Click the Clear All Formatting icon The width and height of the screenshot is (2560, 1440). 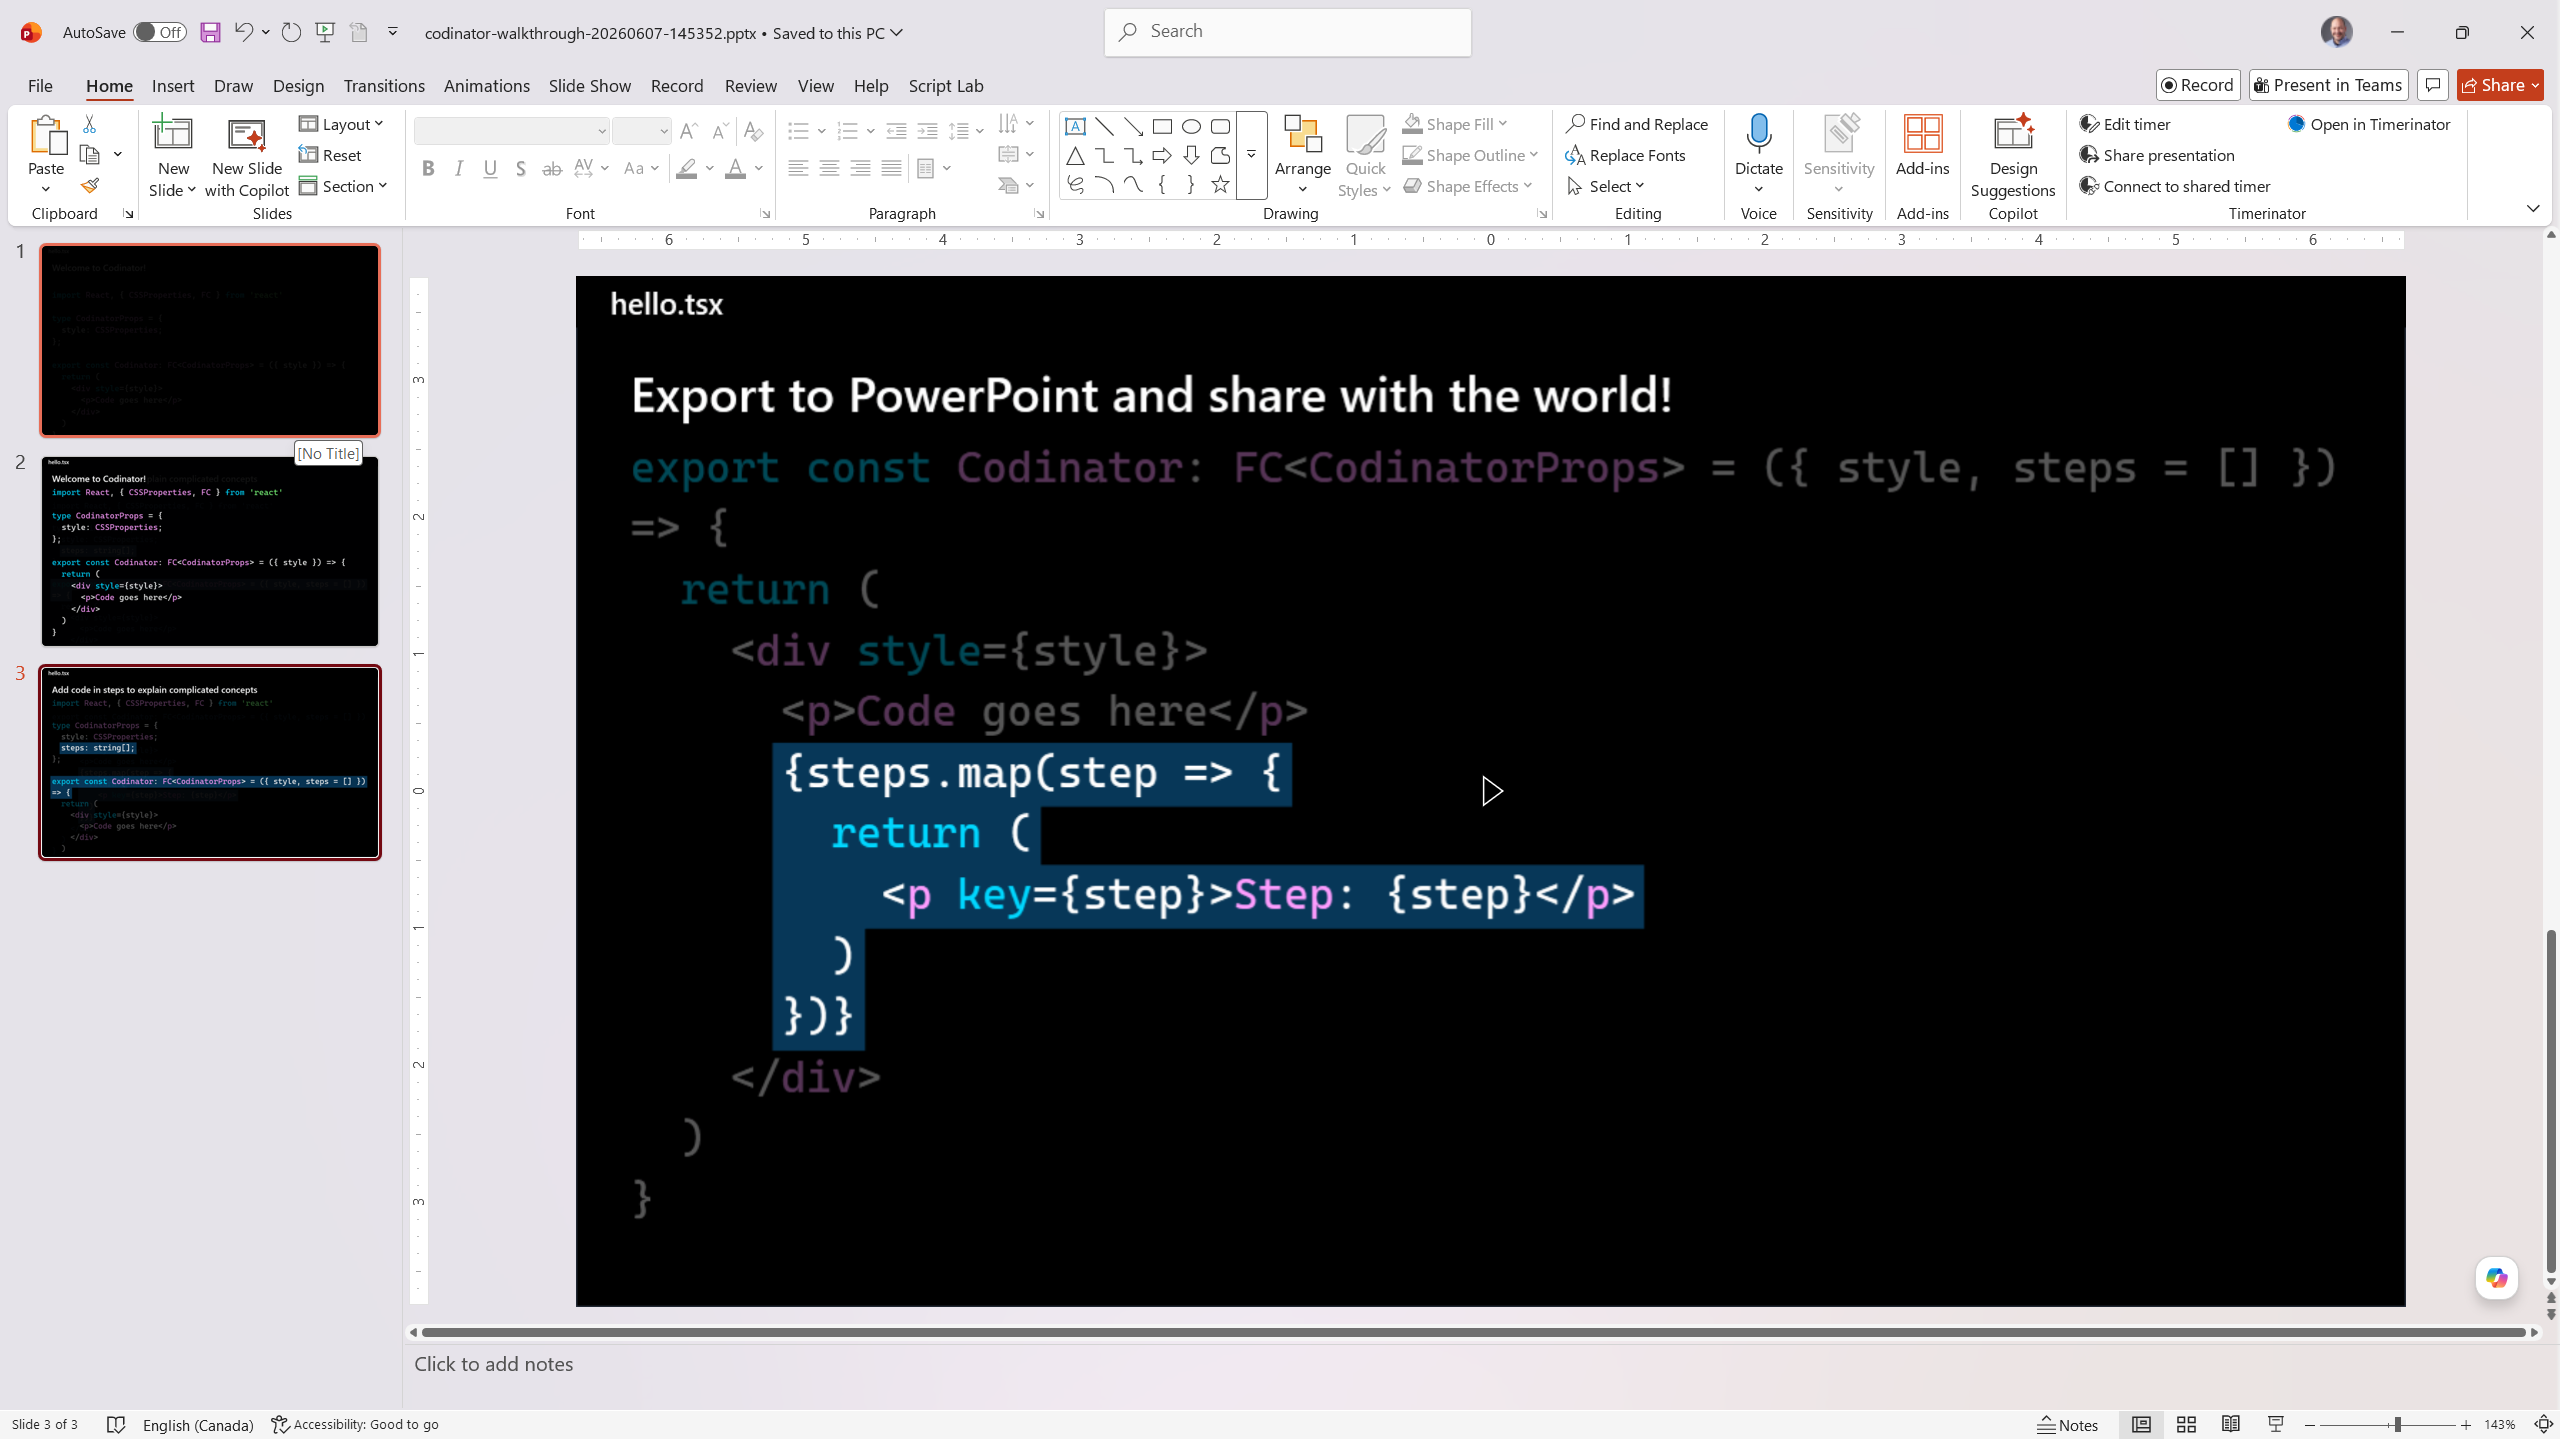pos(754,131)
